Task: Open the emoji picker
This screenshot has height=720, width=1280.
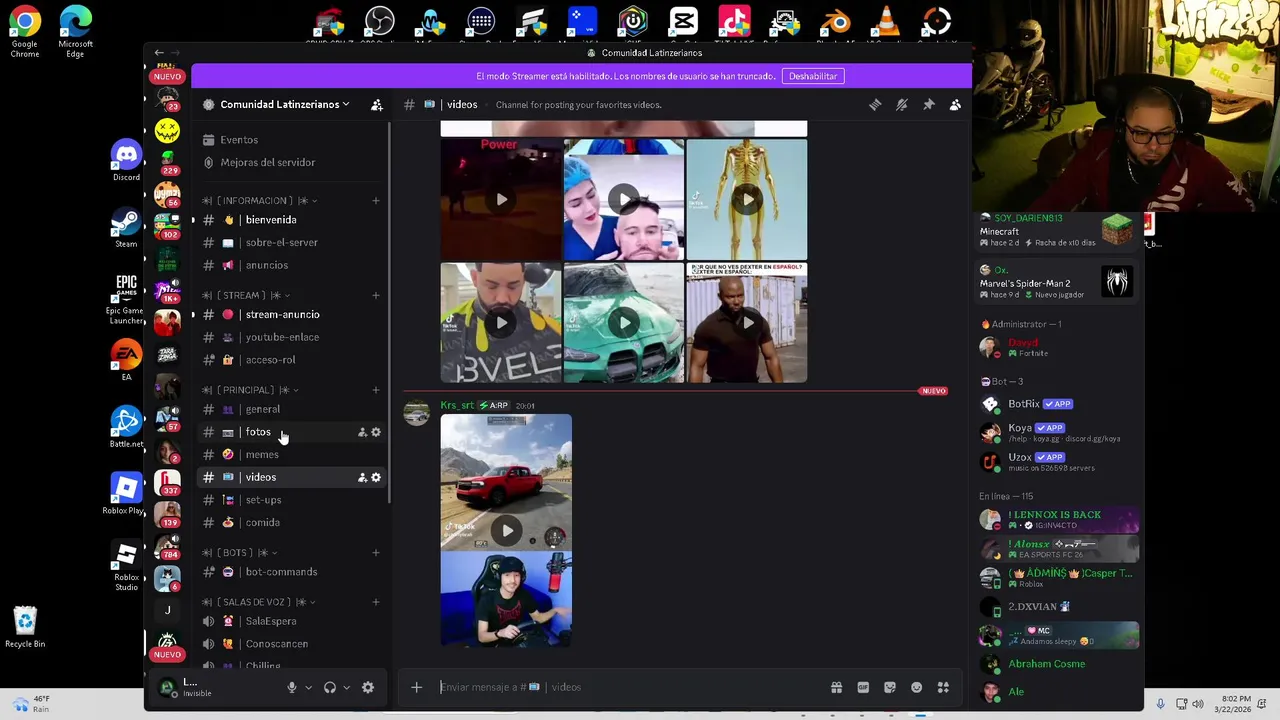Action: [916, 687]
